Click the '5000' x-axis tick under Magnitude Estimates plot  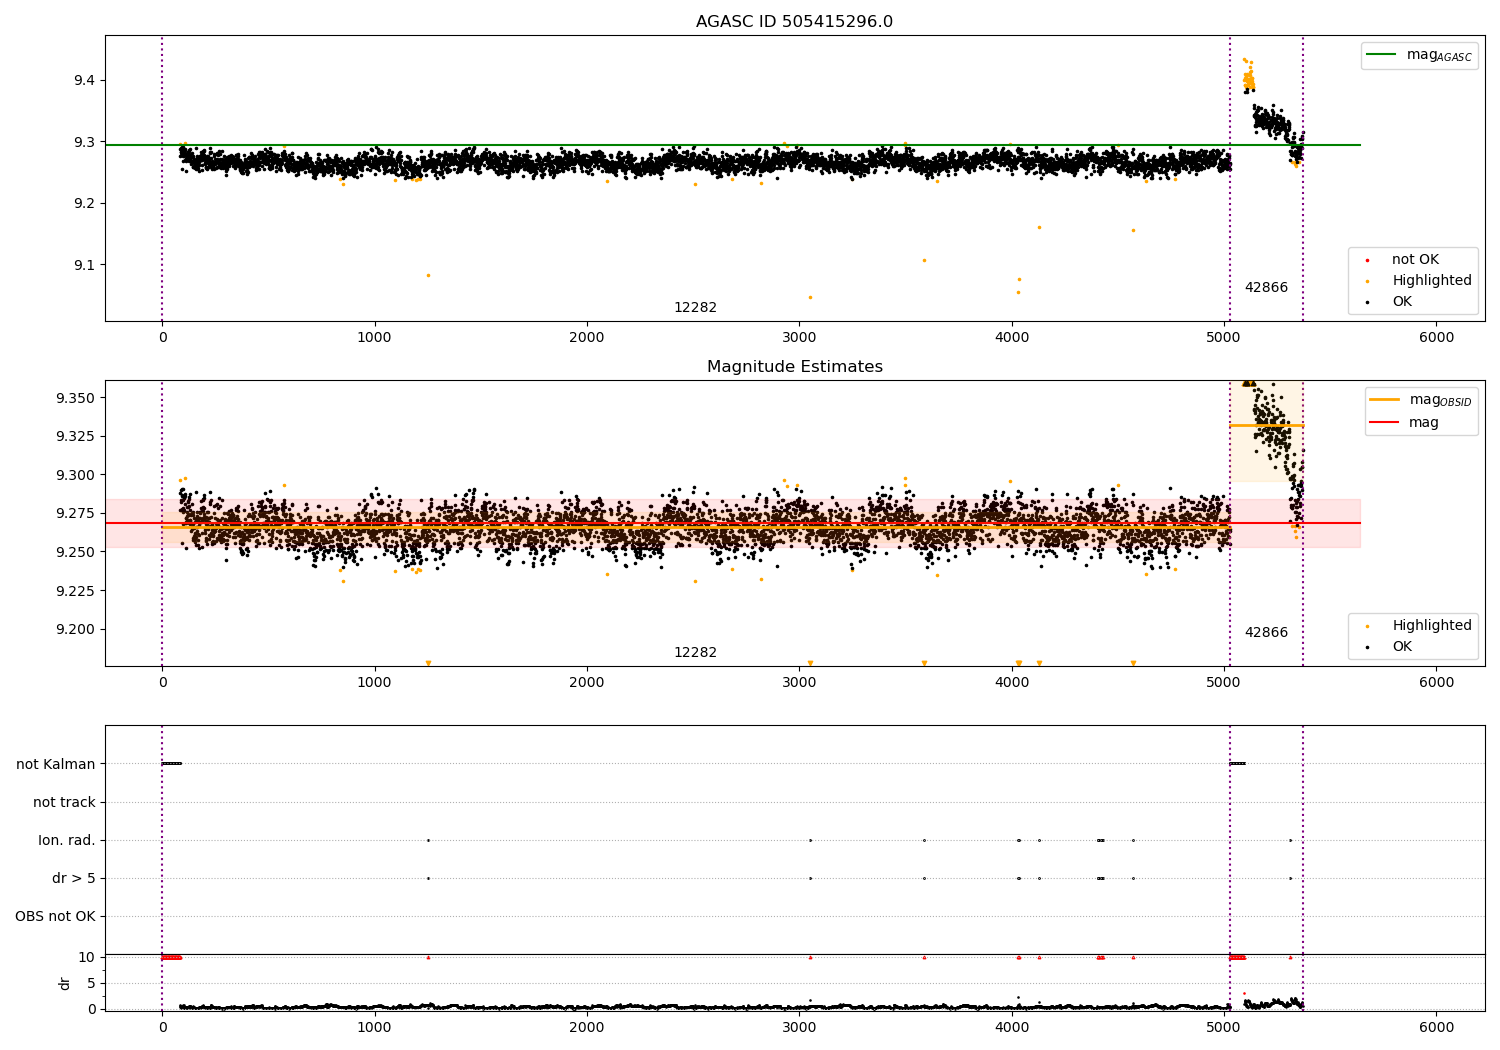pyautogui.click(x=1225, y=683)
